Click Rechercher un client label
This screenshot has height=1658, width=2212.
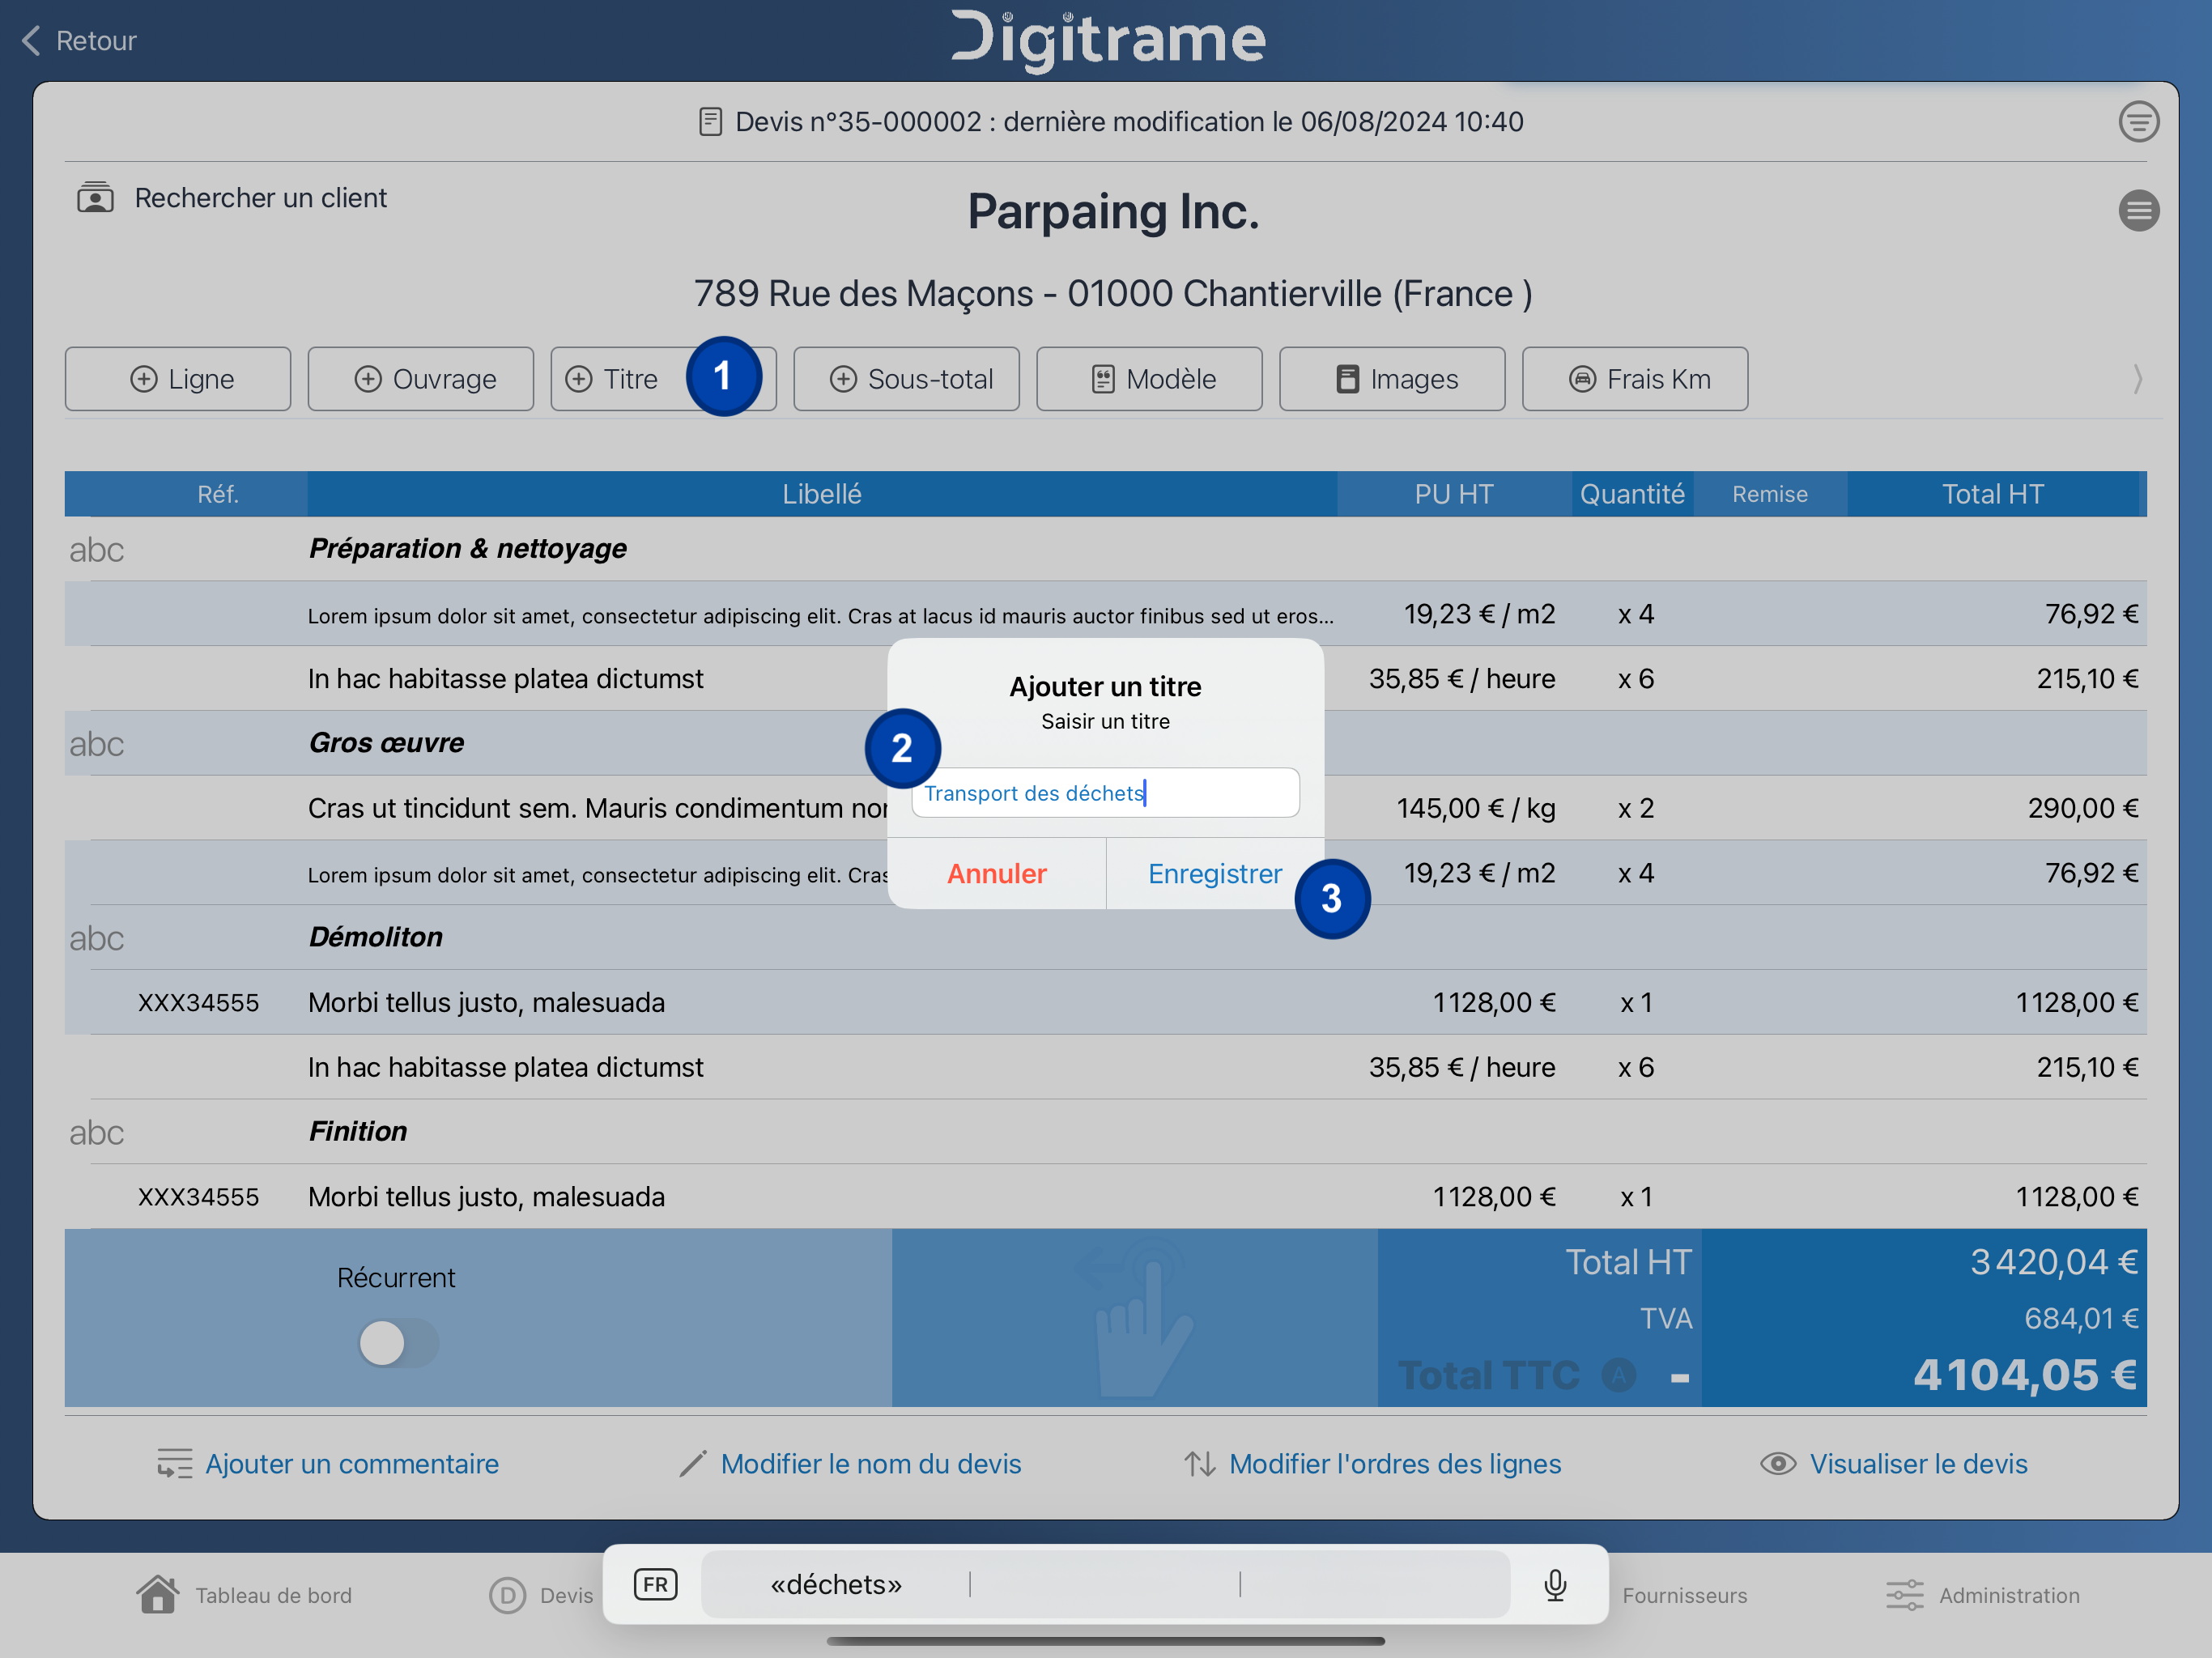pos(261,198)
